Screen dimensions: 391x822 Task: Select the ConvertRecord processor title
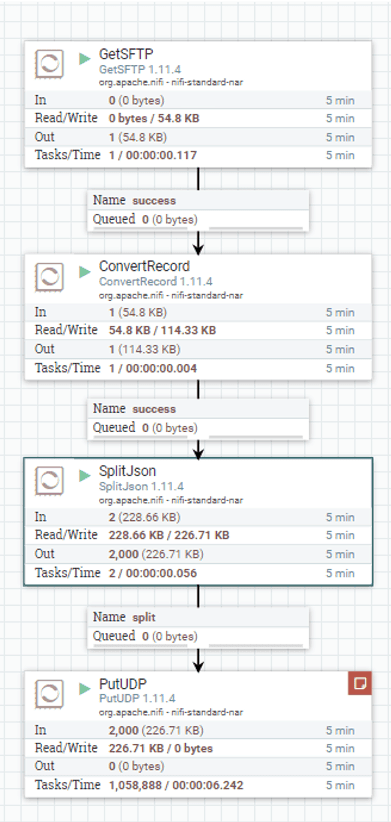pos(145,267)
